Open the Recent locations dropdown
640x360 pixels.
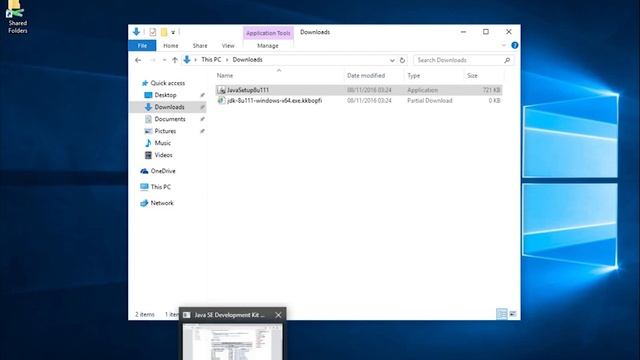(164, 60)
